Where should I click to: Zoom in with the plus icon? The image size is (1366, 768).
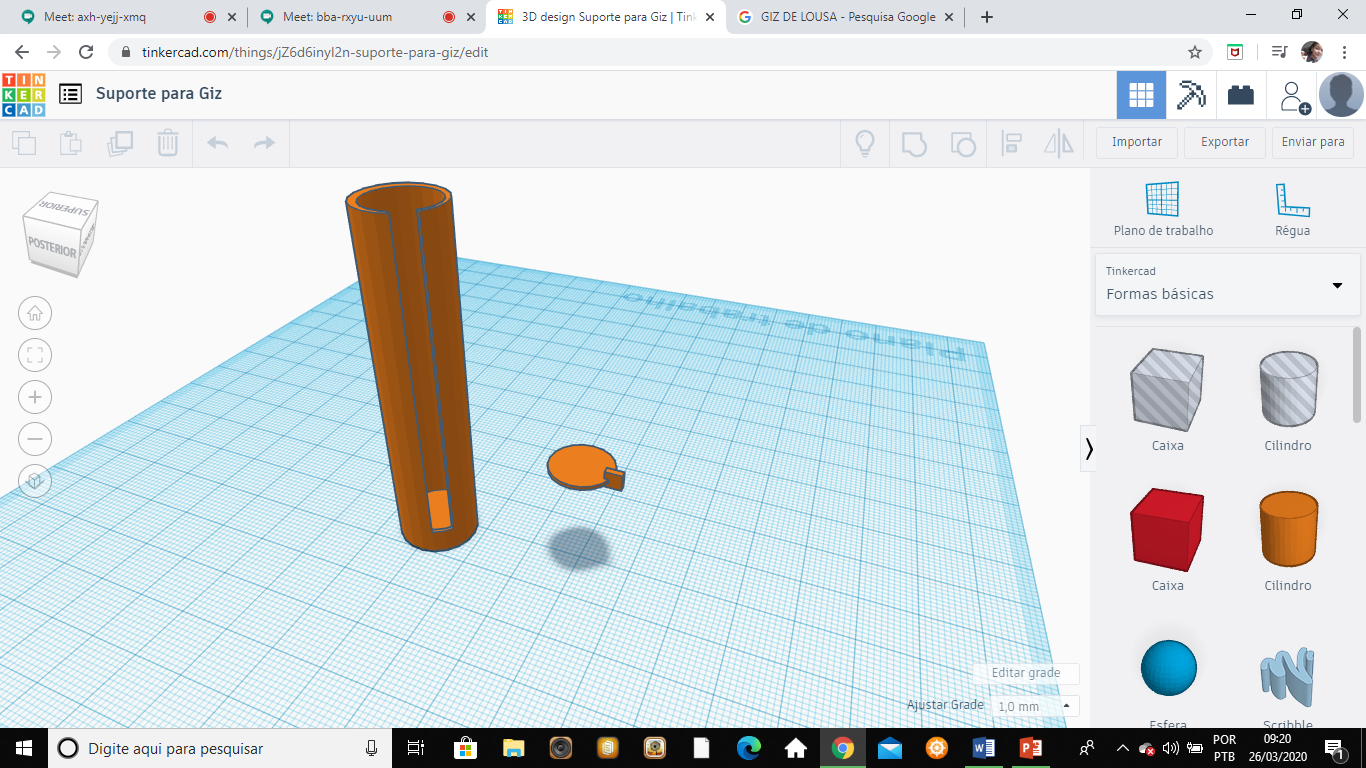(x=35, y=397)
